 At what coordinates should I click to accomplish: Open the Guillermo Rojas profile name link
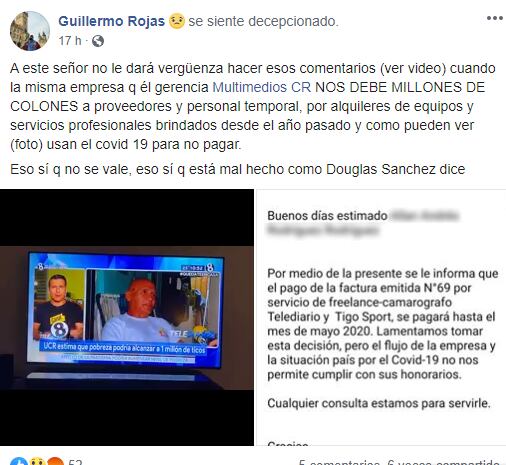[x=111, y=21]
